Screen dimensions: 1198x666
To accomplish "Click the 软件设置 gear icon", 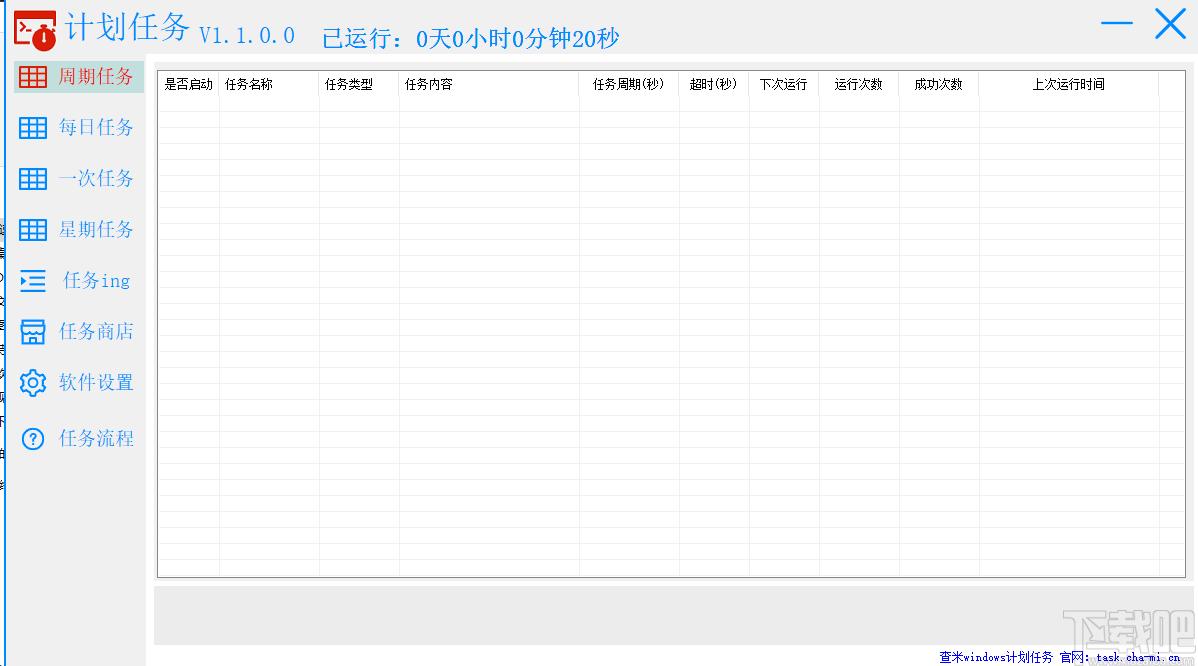I will (x=33, y=383).
